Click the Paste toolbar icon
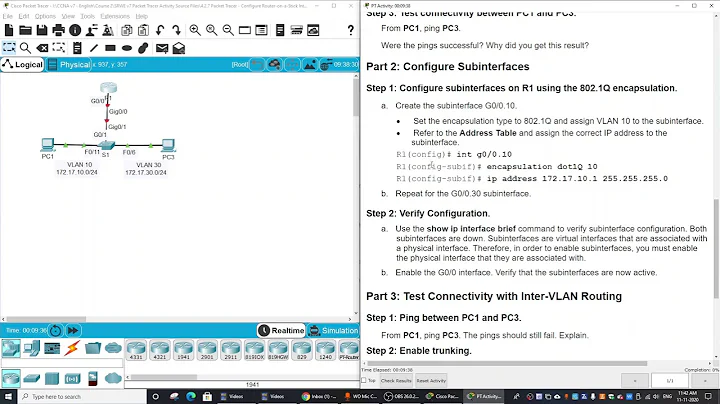This screenshot has width=720, height=404. [143, 30]
